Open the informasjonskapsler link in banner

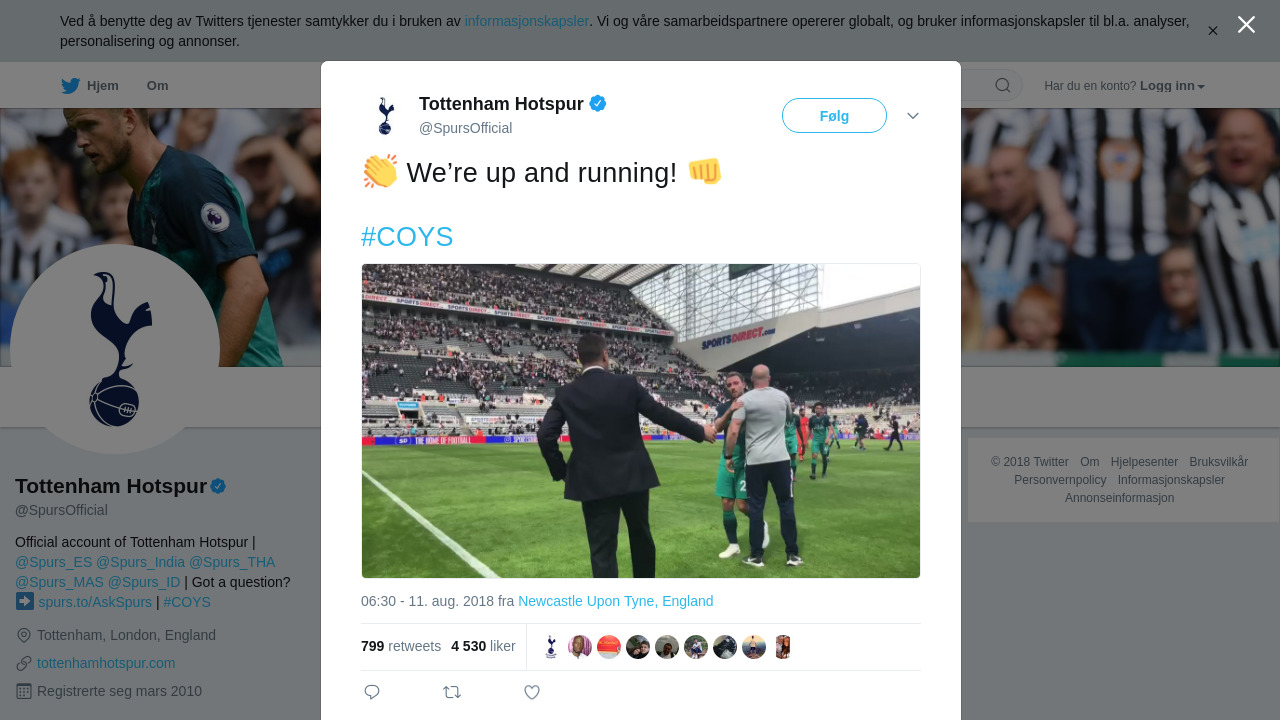(526, 21)
